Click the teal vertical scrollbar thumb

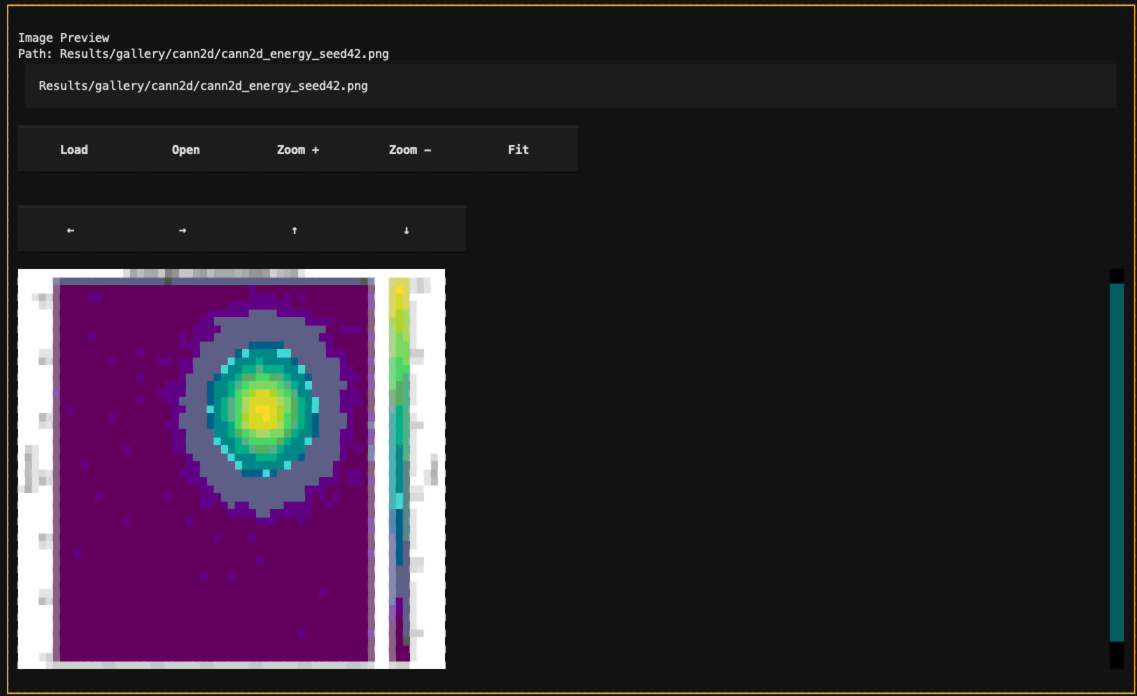pos(1116,460)
